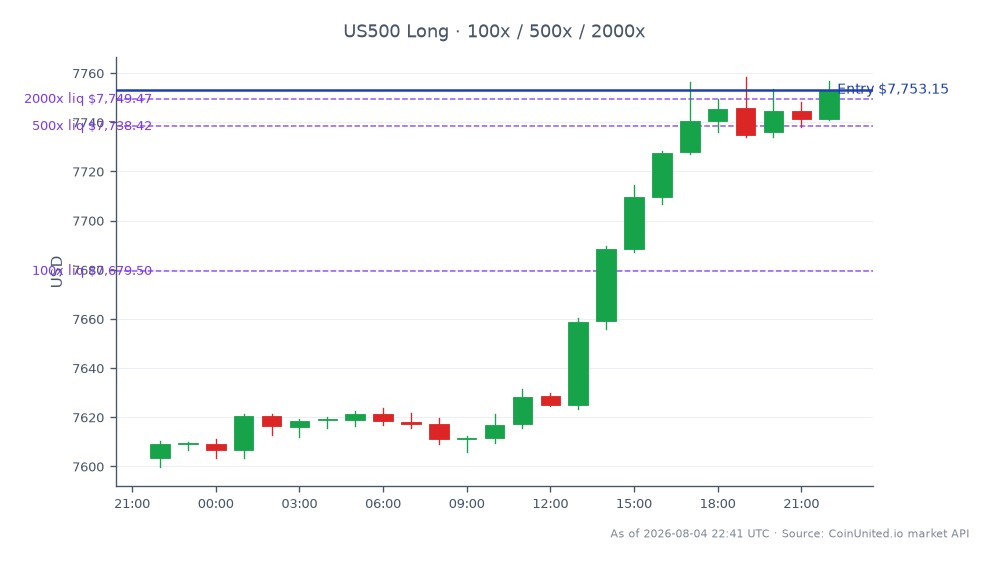Image resolution: width=993 pixels, height=564 pixels.
Task: Select the 2000x liq $7,749.47 label
Action: (88, 99)
